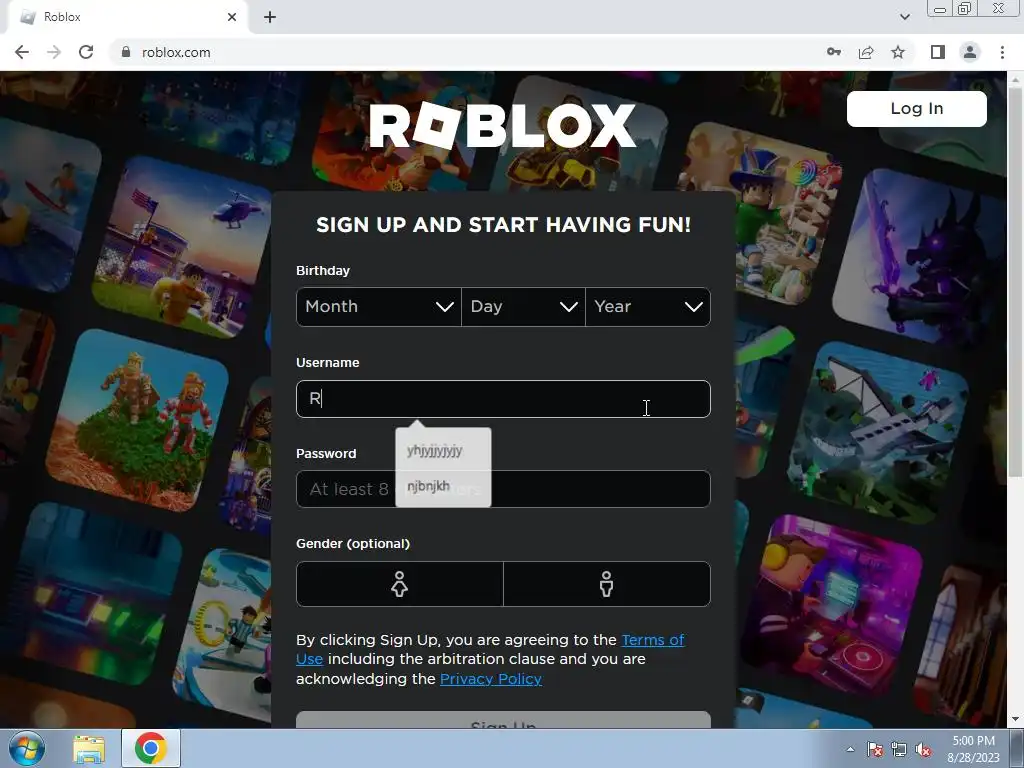Open the browser side panel icon
Viewport: 1024px width, 768px height.
tap(937, 52)
